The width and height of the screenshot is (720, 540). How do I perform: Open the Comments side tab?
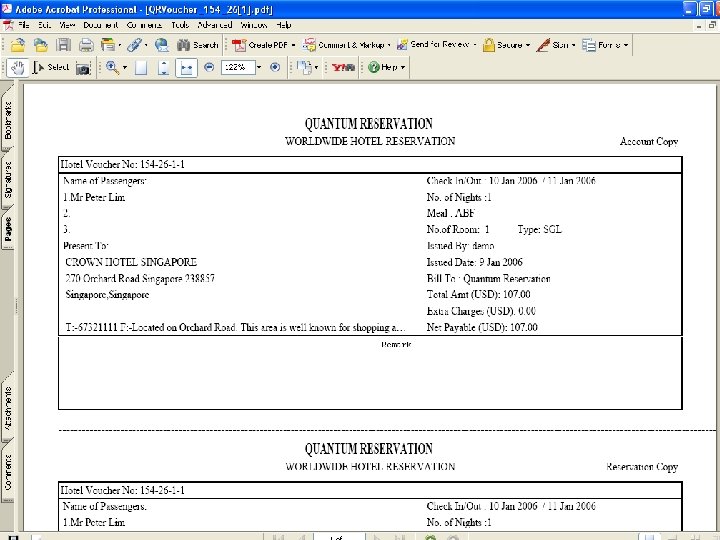(x=8, y=472)
